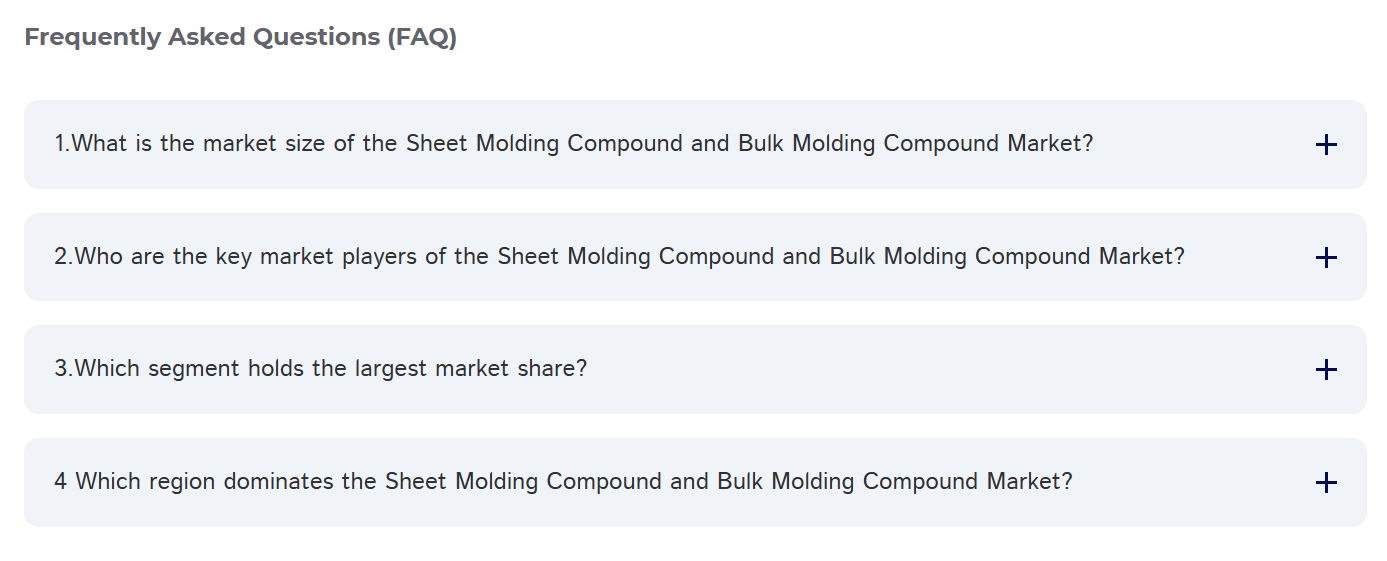Screen dimensions: 1387x561
Task: Click the plus icon for region dominates question
Action: [x=1325, y=483]
